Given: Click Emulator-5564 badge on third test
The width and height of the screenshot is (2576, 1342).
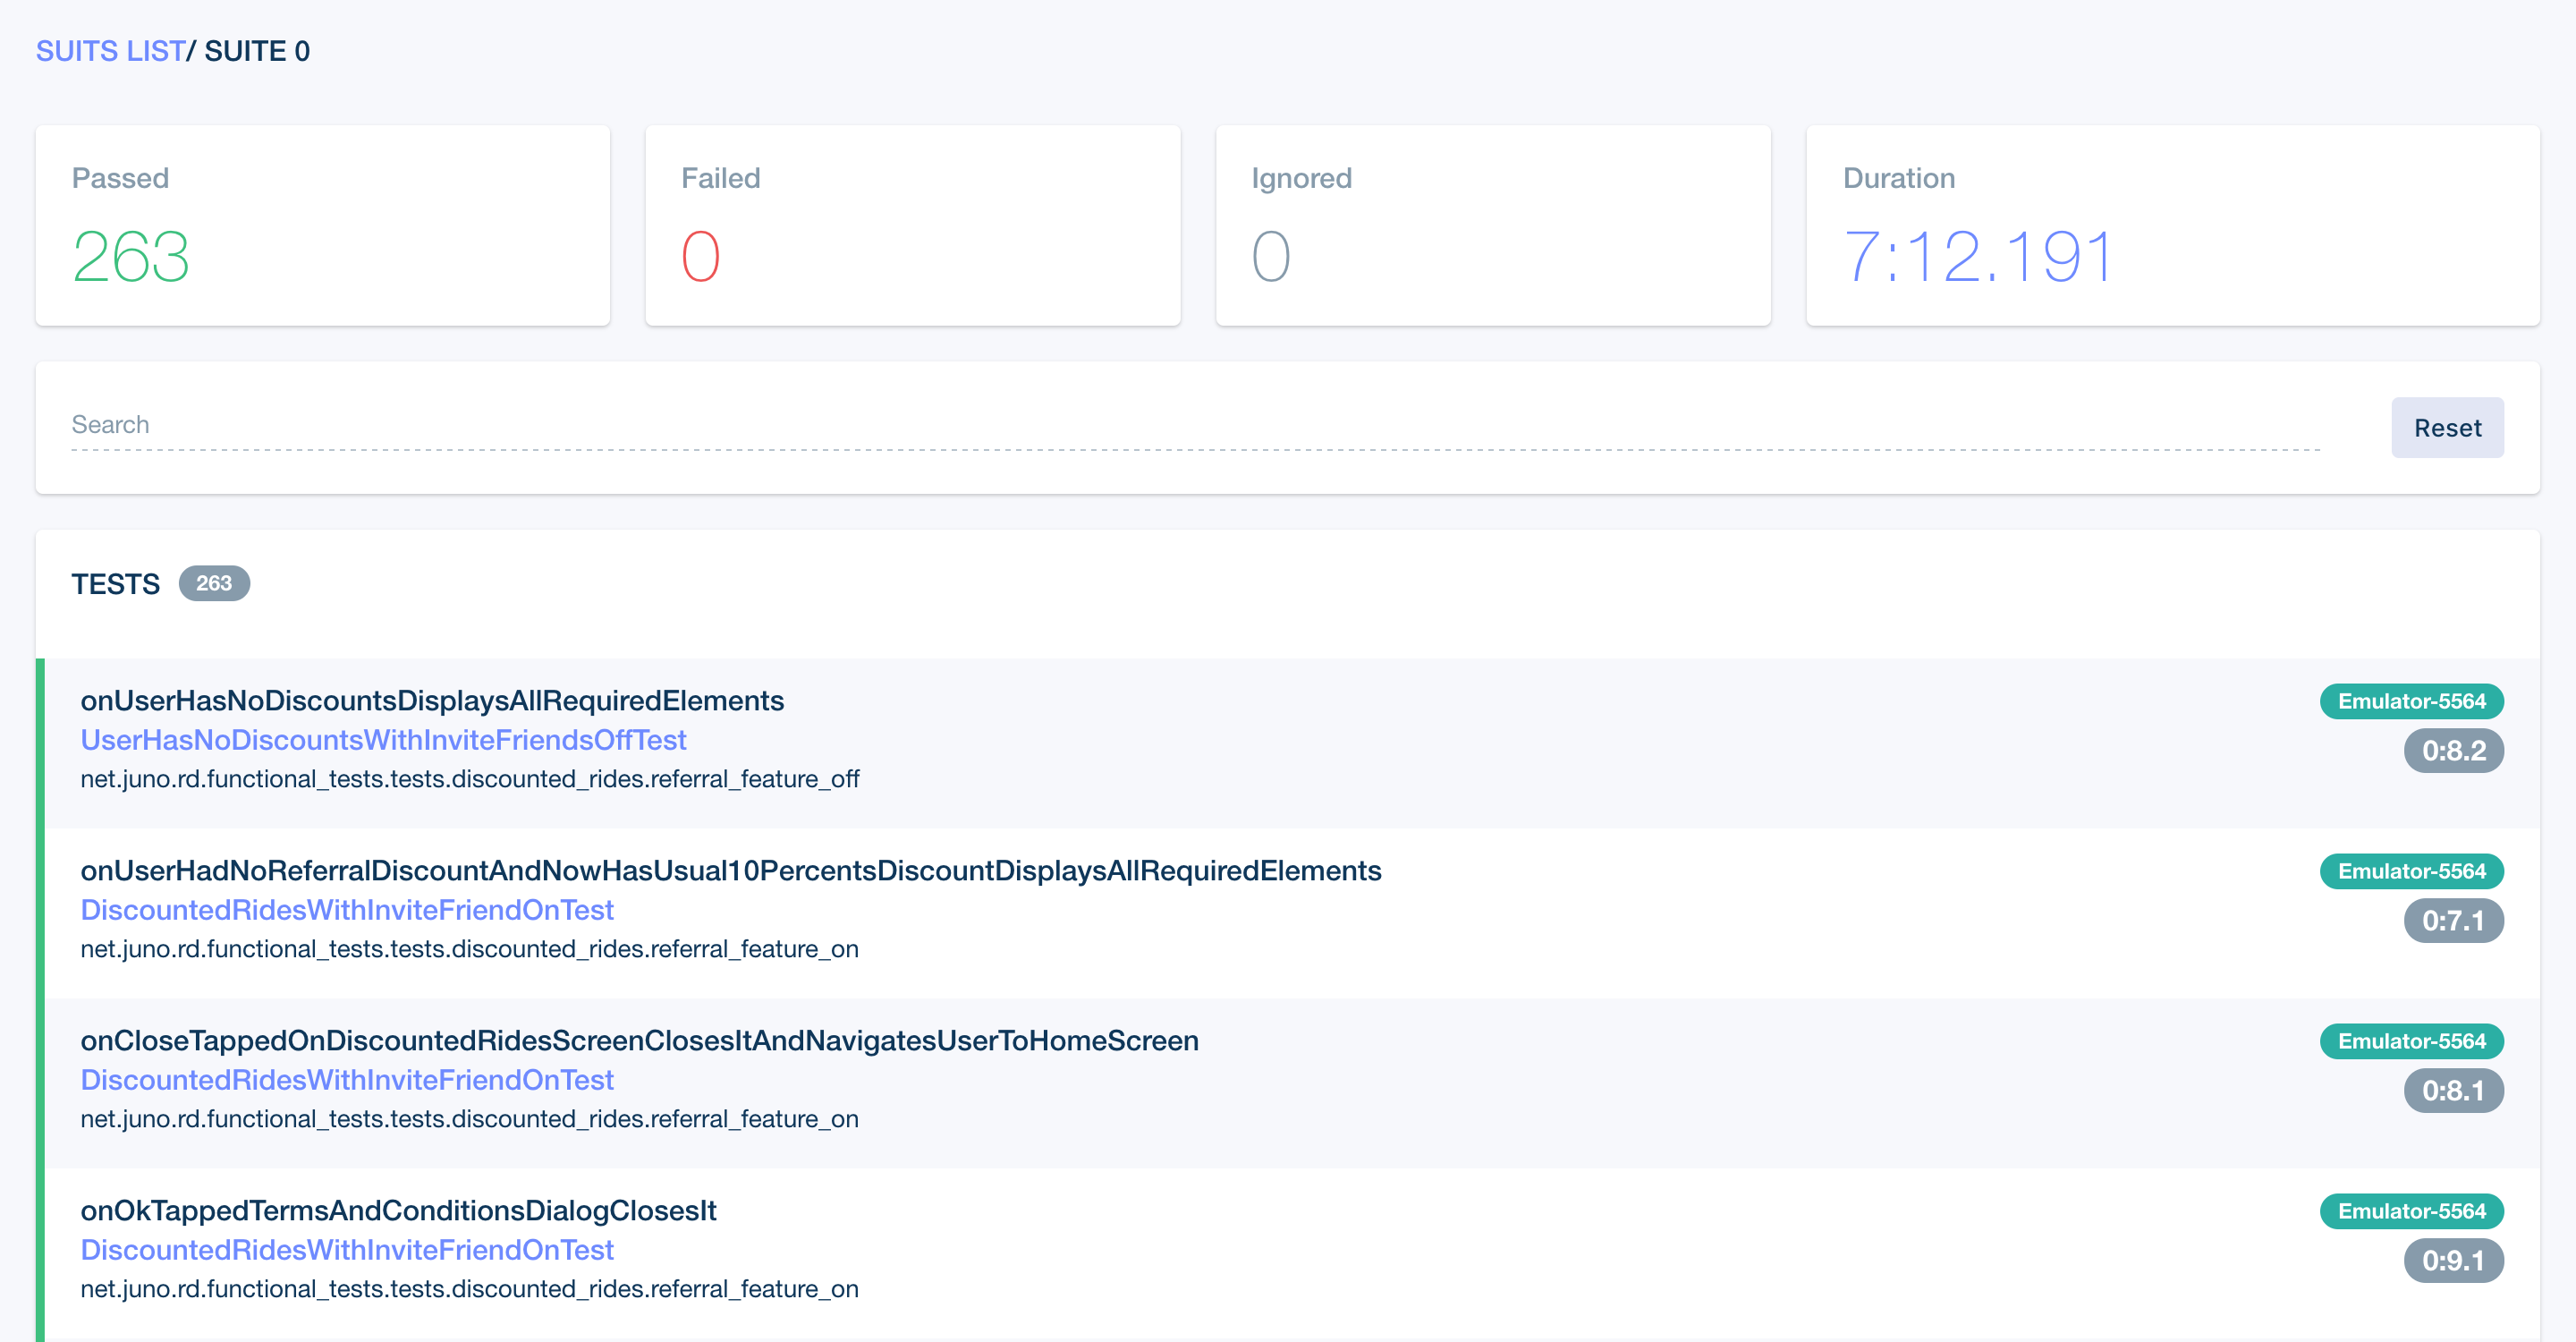Looking at the screenshot, I should 2411,1041.
